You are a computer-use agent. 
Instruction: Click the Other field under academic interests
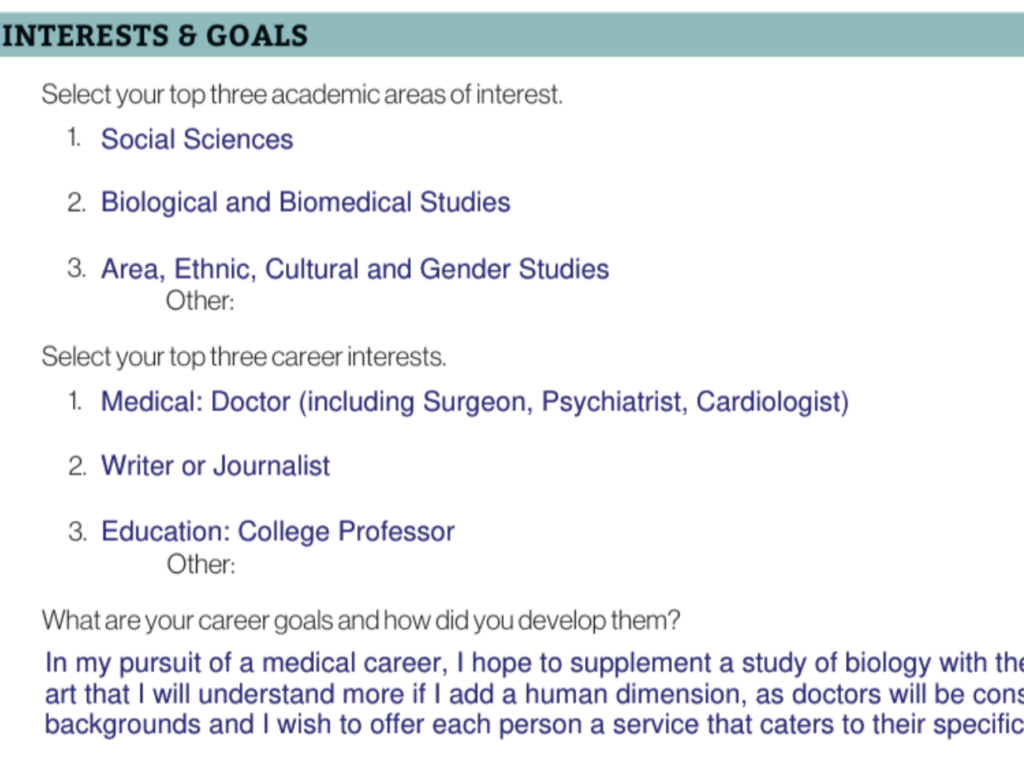[x=200, y=301]
